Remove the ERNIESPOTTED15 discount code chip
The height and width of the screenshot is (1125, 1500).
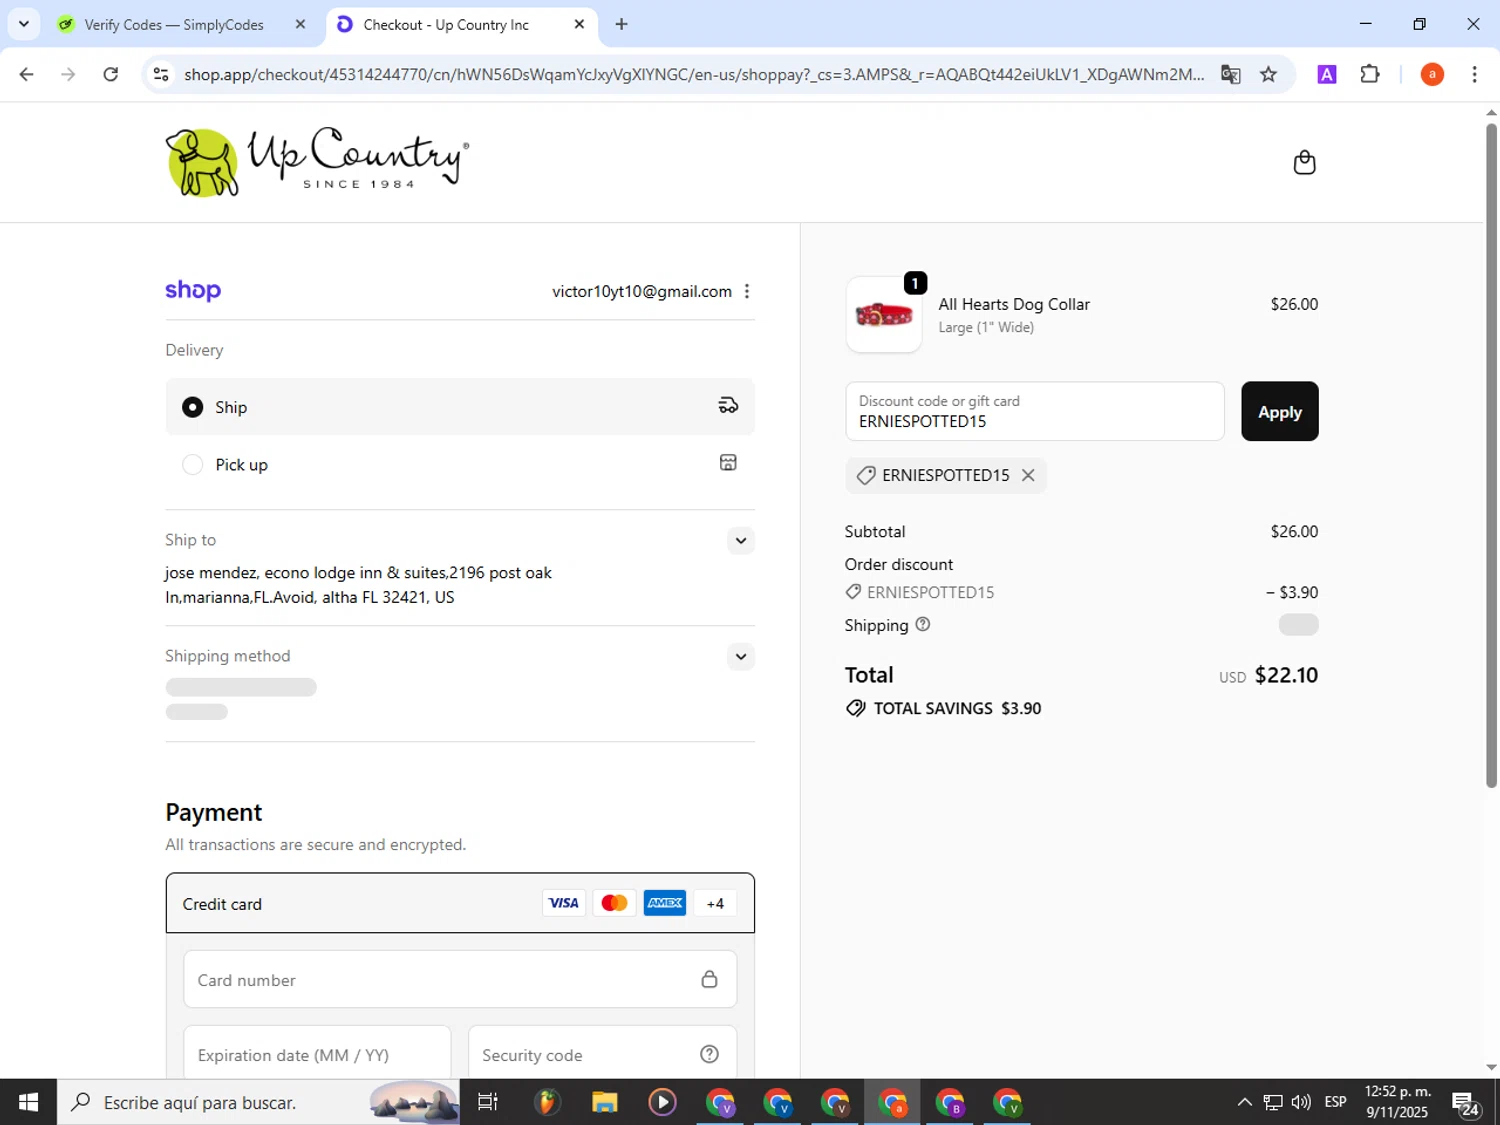(x=1028, y=475)
